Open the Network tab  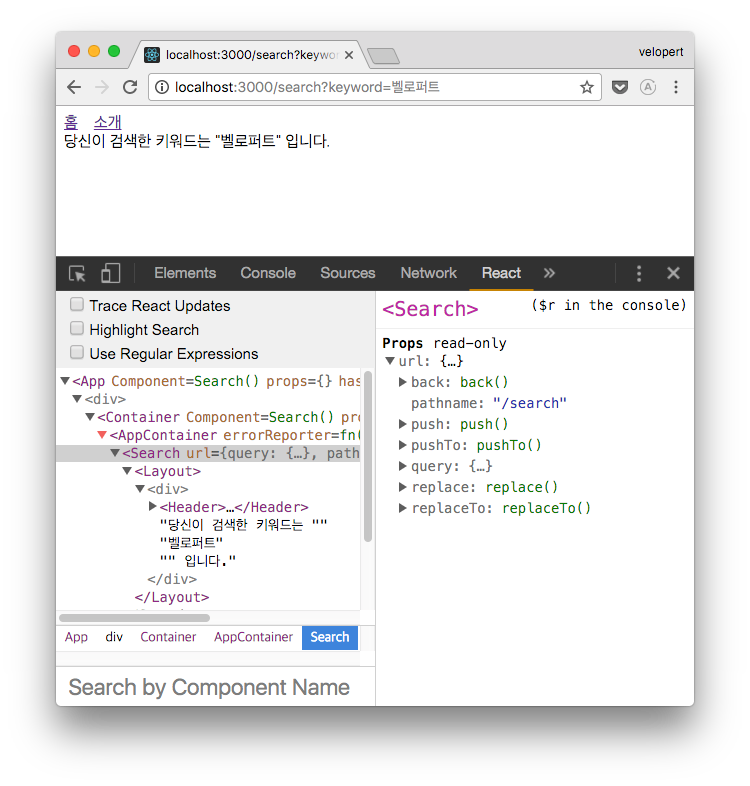coord(428,273)
